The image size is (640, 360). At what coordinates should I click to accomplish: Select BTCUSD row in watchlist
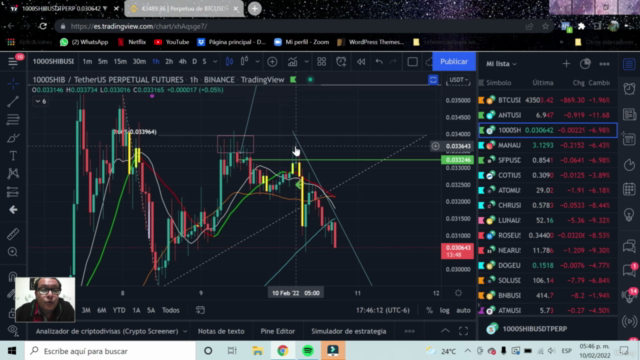pos(547,100)
